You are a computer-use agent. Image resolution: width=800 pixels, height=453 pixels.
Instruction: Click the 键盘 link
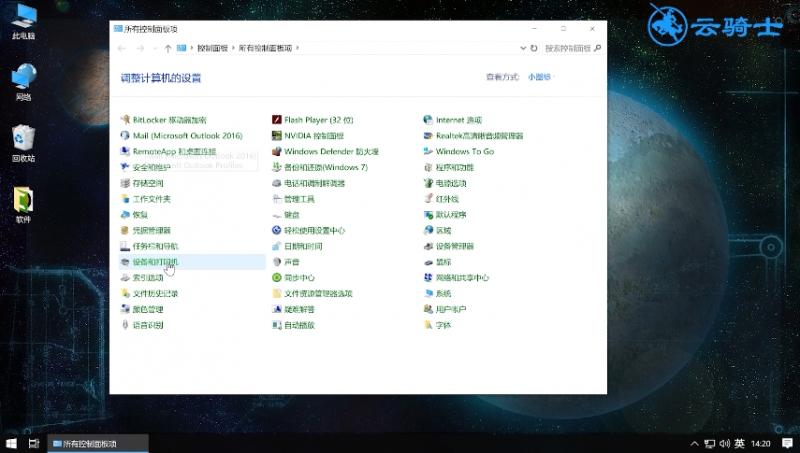[292, 215]
